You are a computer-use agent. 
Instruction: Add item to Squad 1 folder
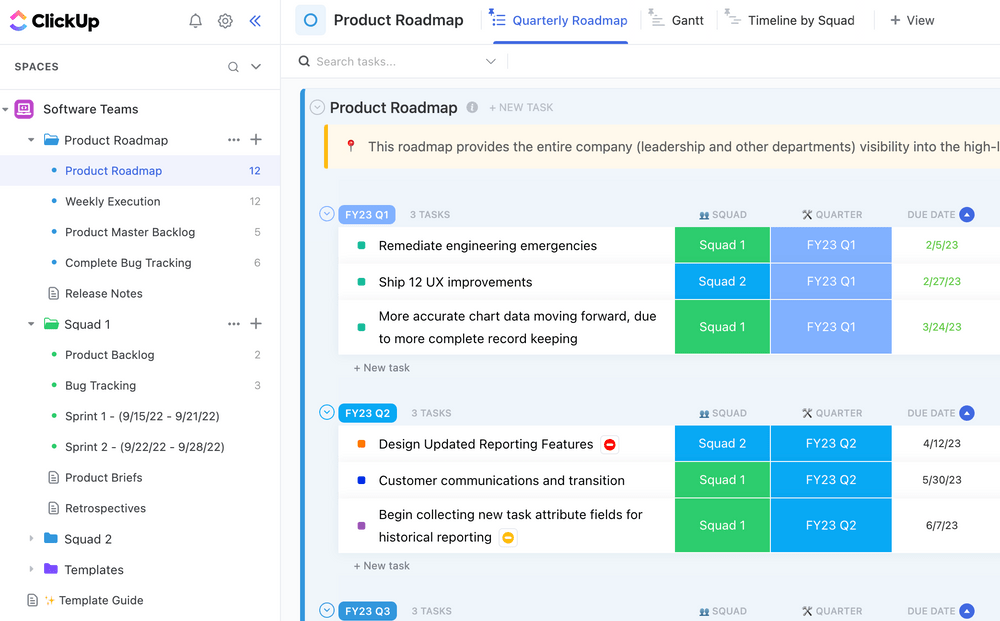click(256, 324)
